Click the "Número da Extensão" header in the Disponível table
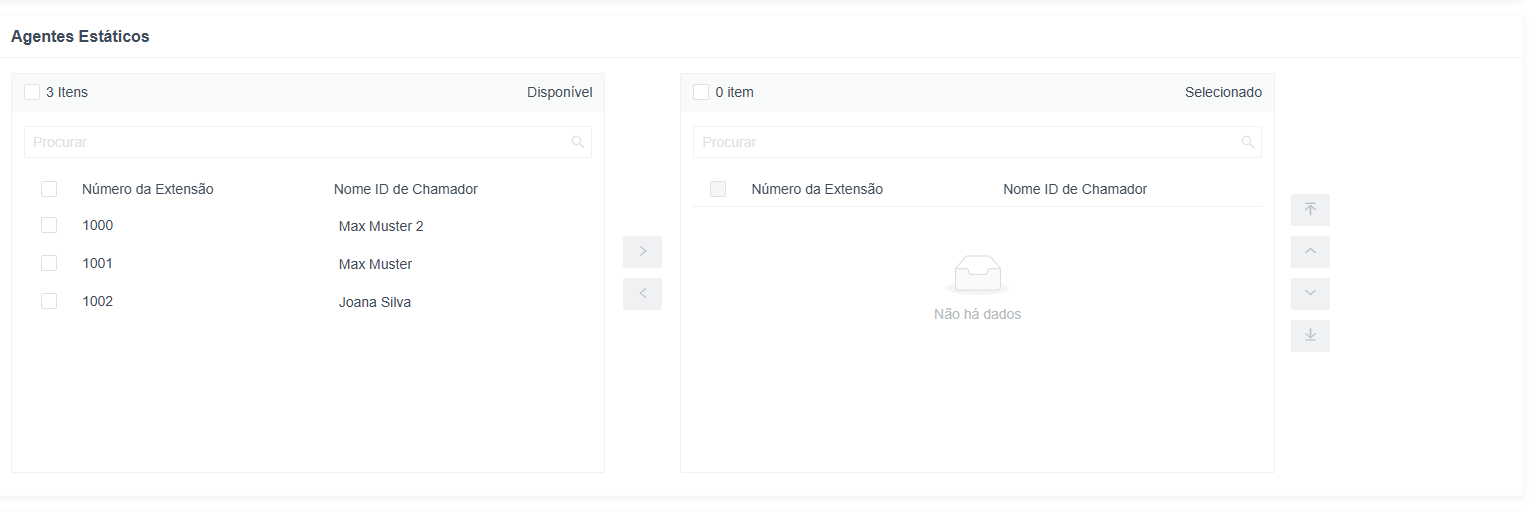 [148, 189]
